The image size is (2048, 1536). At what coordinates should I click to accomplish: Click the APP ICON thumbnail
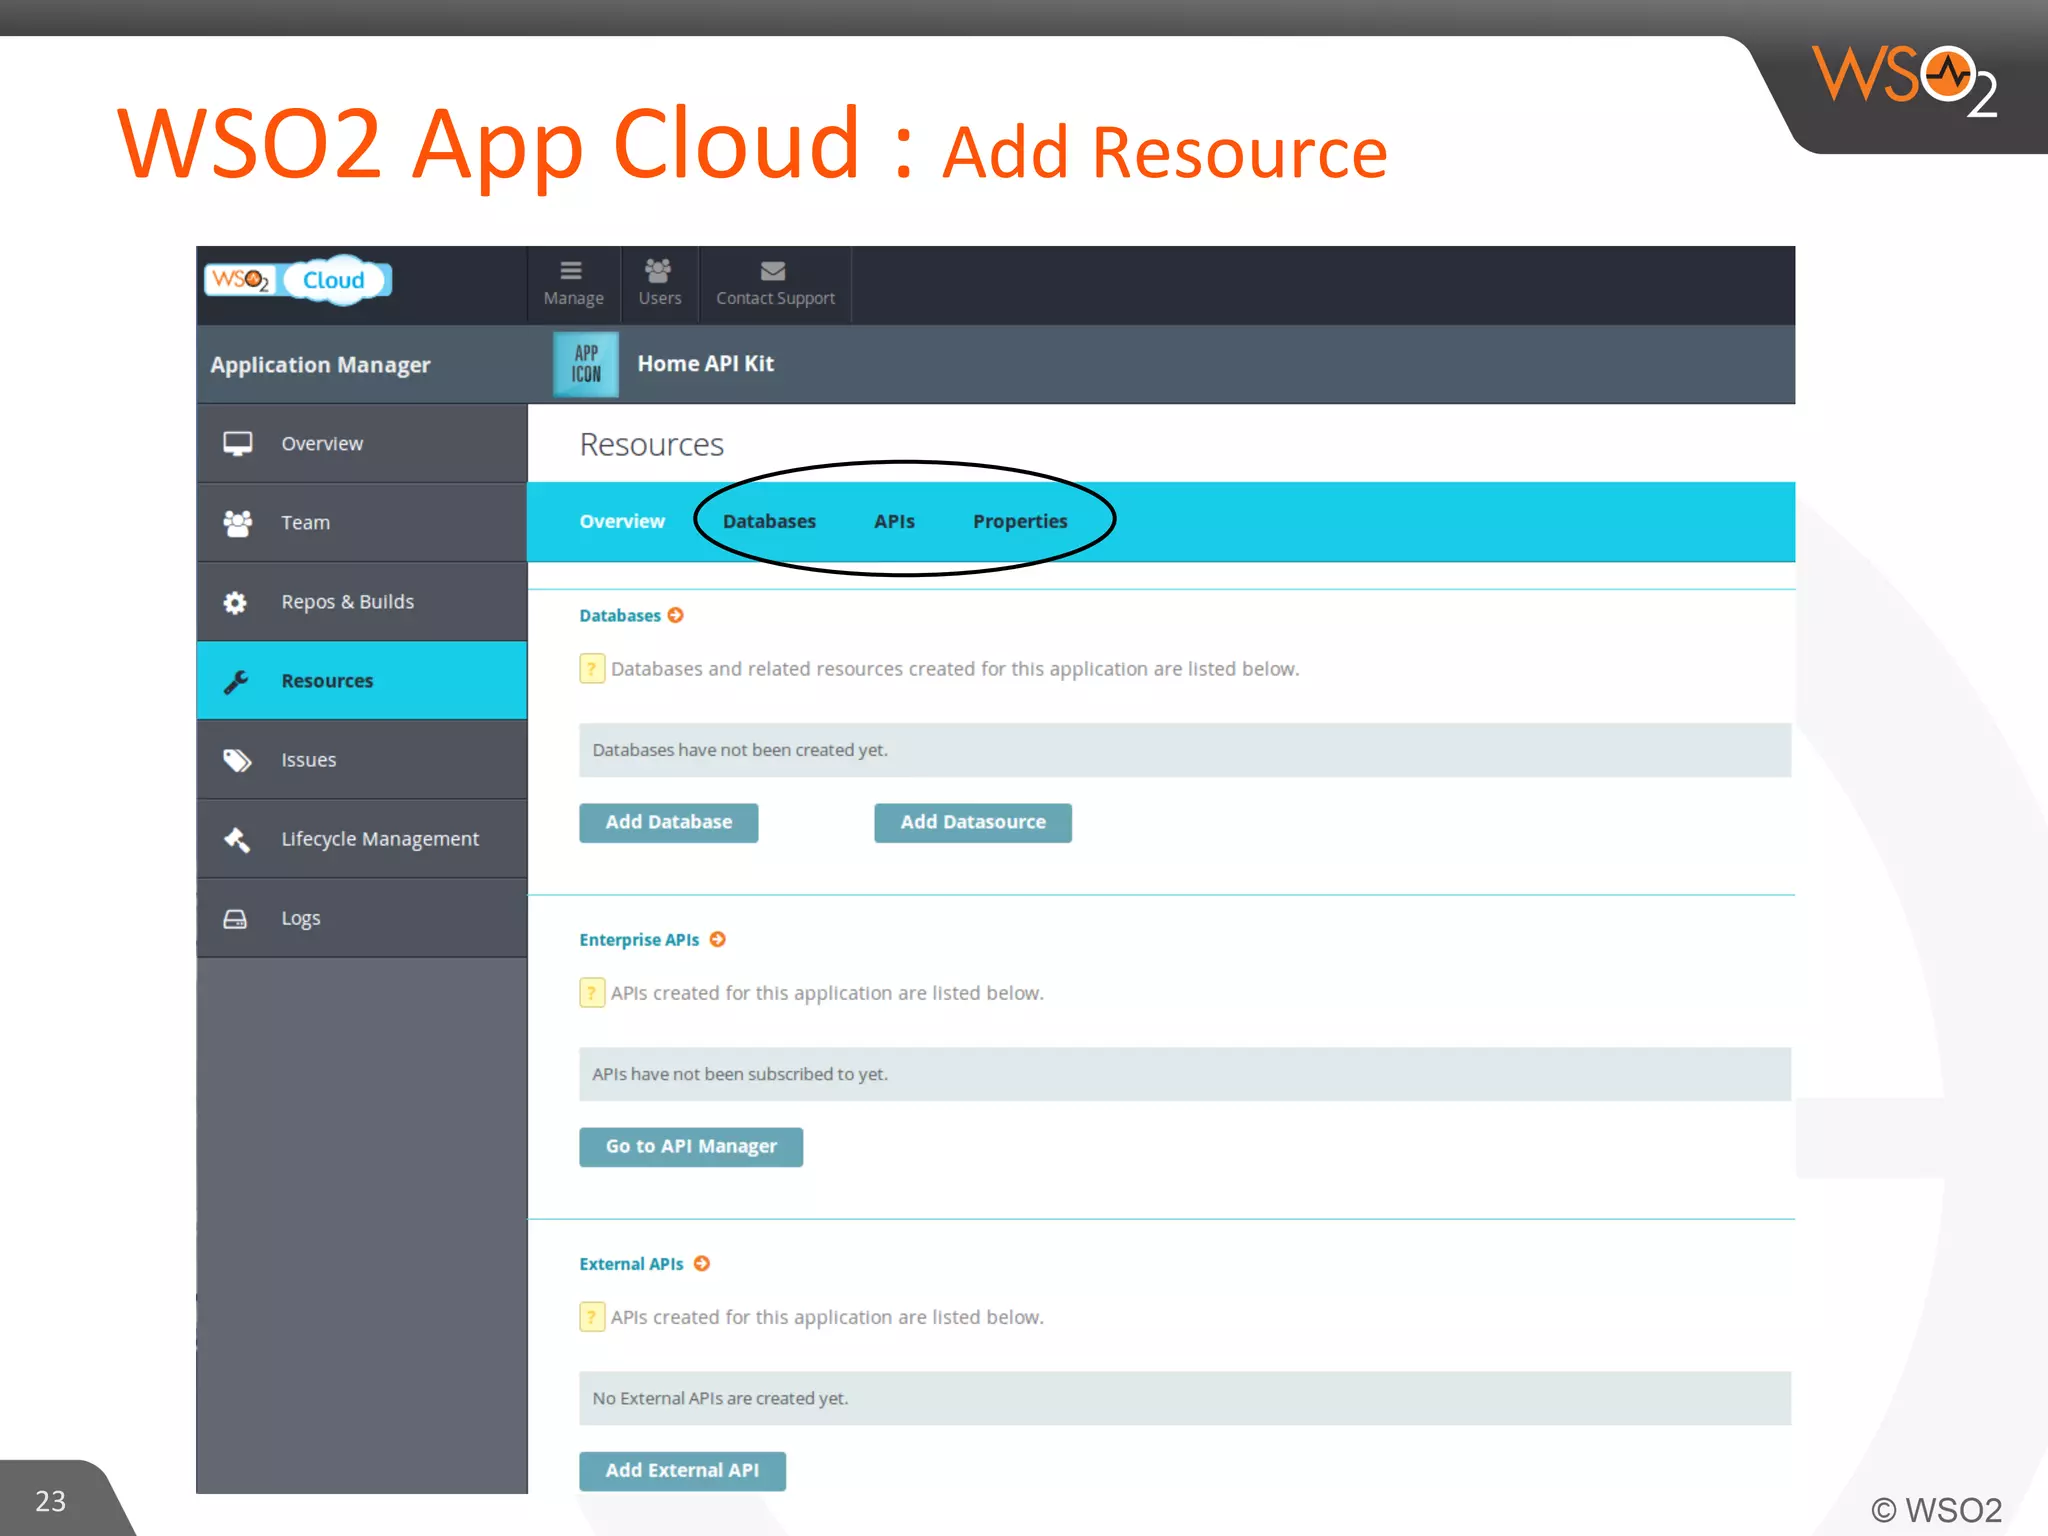coord(586,364)
